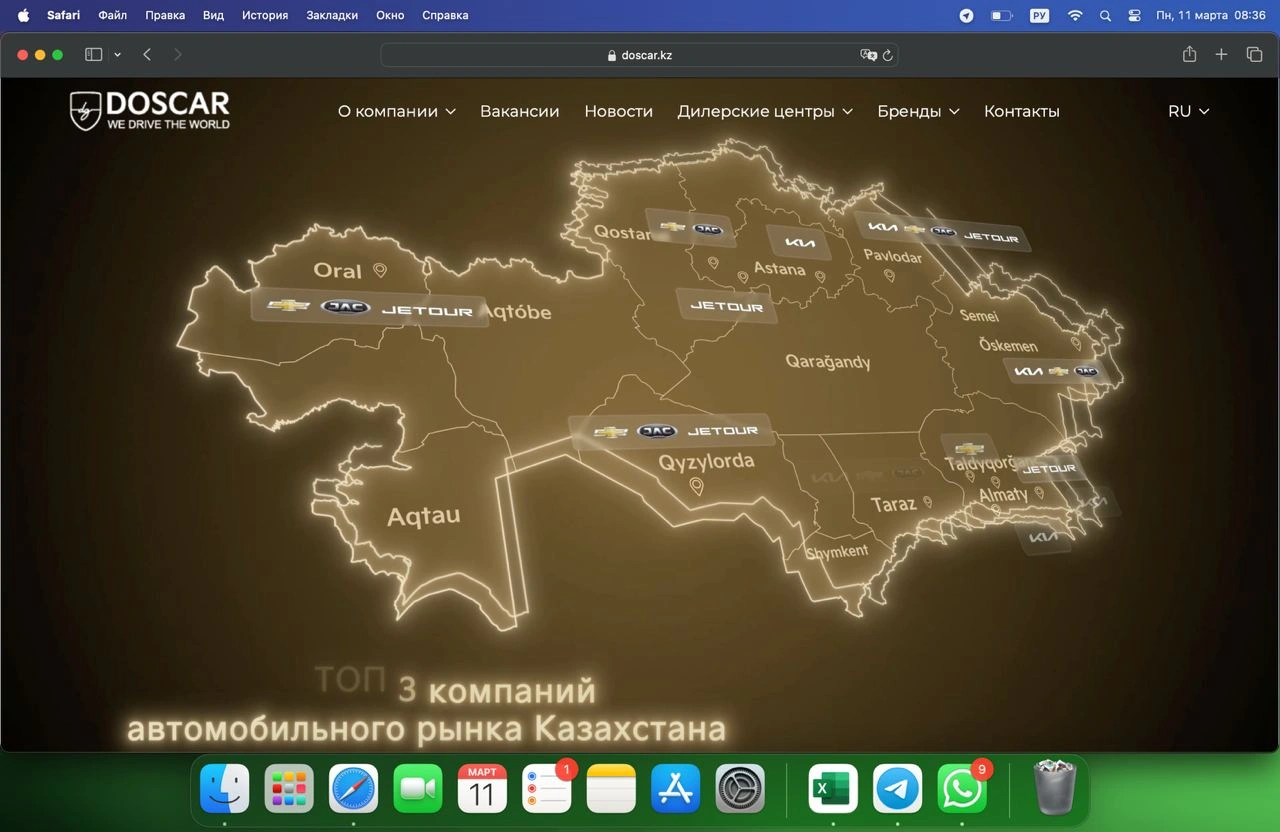Click the DOSCAR logo
1280x832 pixels.
150,111
